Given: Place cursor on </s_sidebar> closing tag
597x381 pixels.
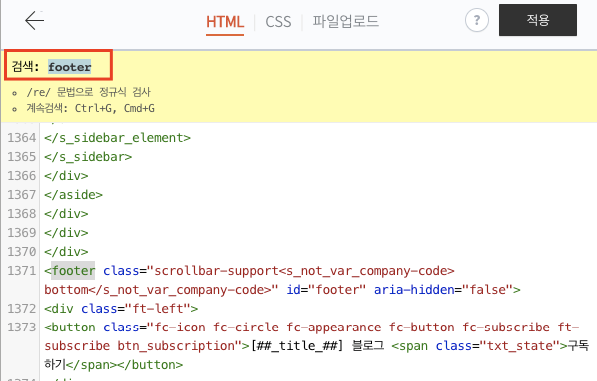Looking at the screenshot, I should point(88,157).
